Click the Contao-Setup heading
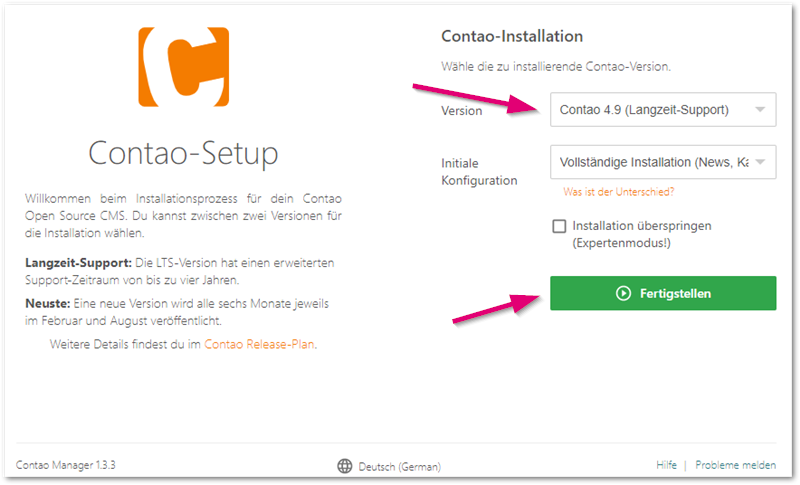800x485 pixels. 183,155
